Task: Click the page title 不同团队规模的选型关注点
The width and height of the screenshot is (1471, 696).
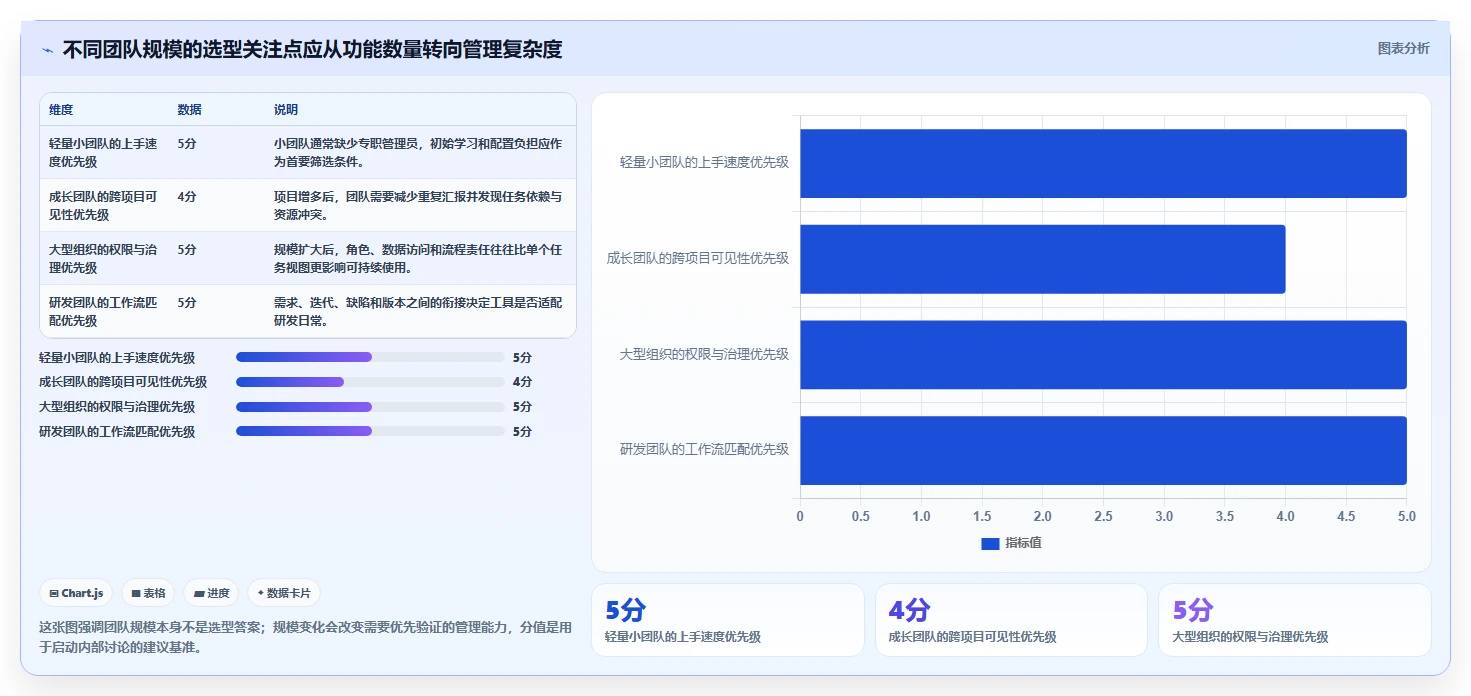Action: click(x=312, y=49)
